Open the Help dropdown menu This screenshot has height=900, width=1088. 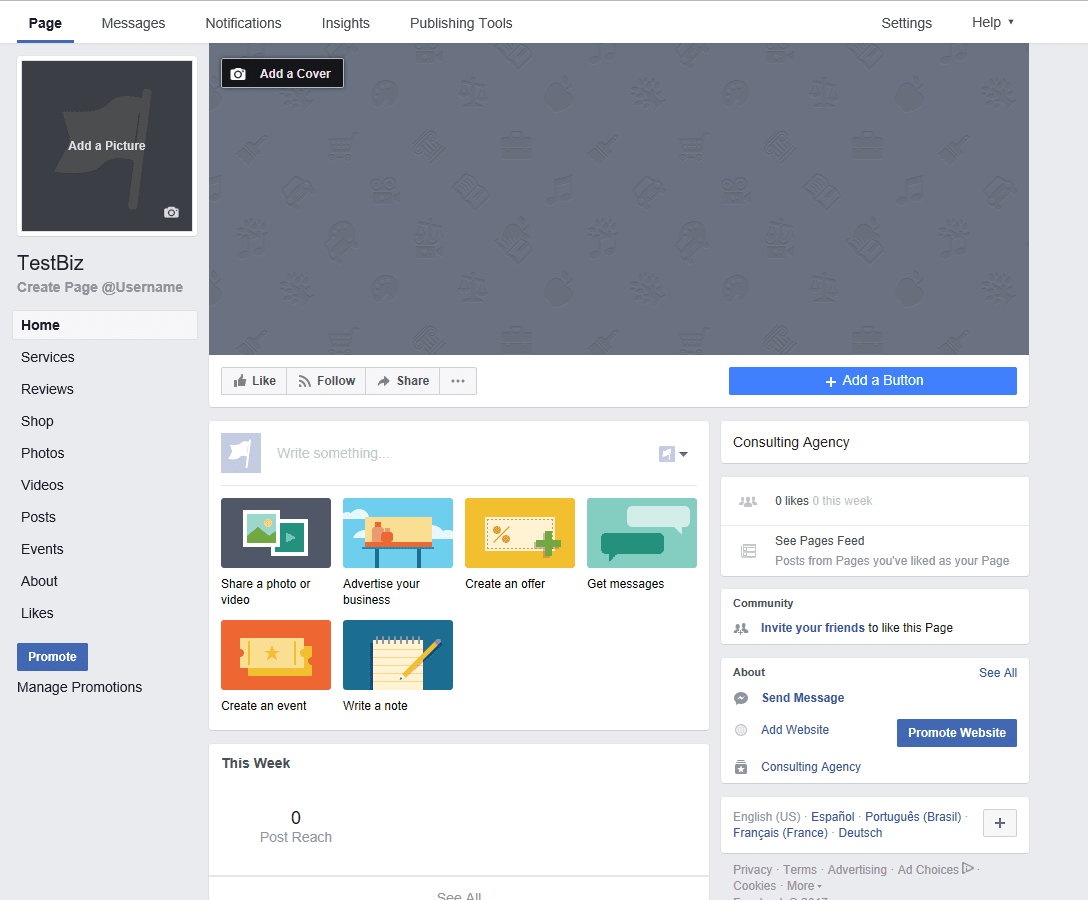tap(992, 22)
